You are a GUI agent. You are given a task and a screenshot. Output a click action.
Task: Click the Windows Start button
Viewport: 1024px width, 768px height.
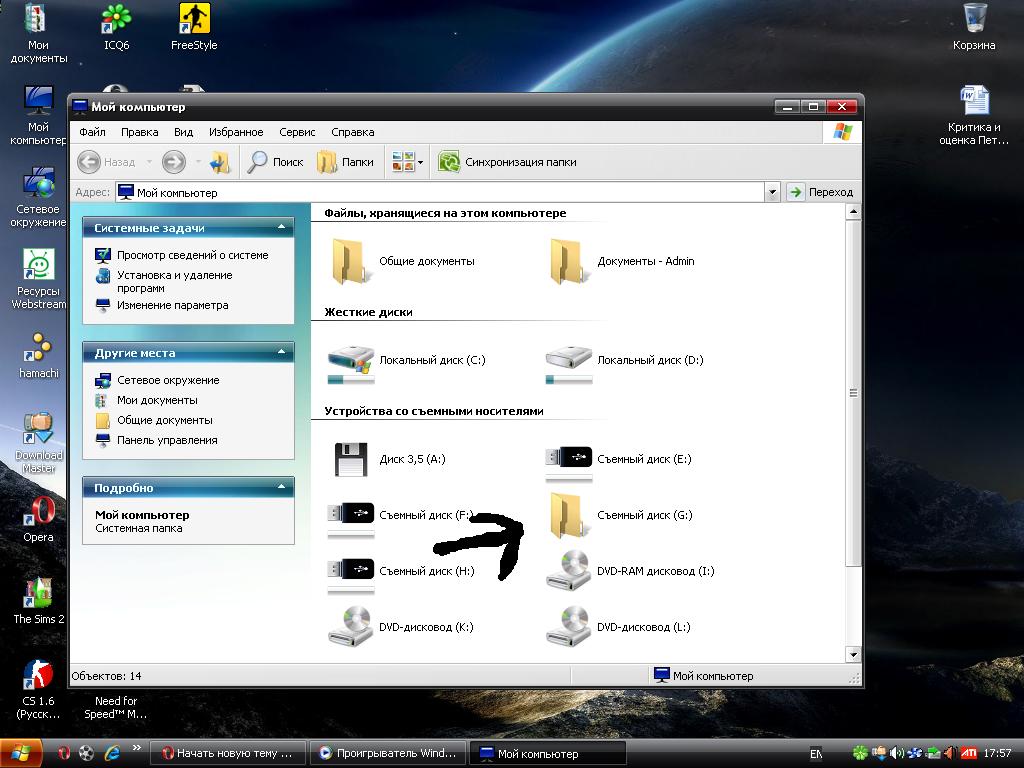tap(22, 753)
